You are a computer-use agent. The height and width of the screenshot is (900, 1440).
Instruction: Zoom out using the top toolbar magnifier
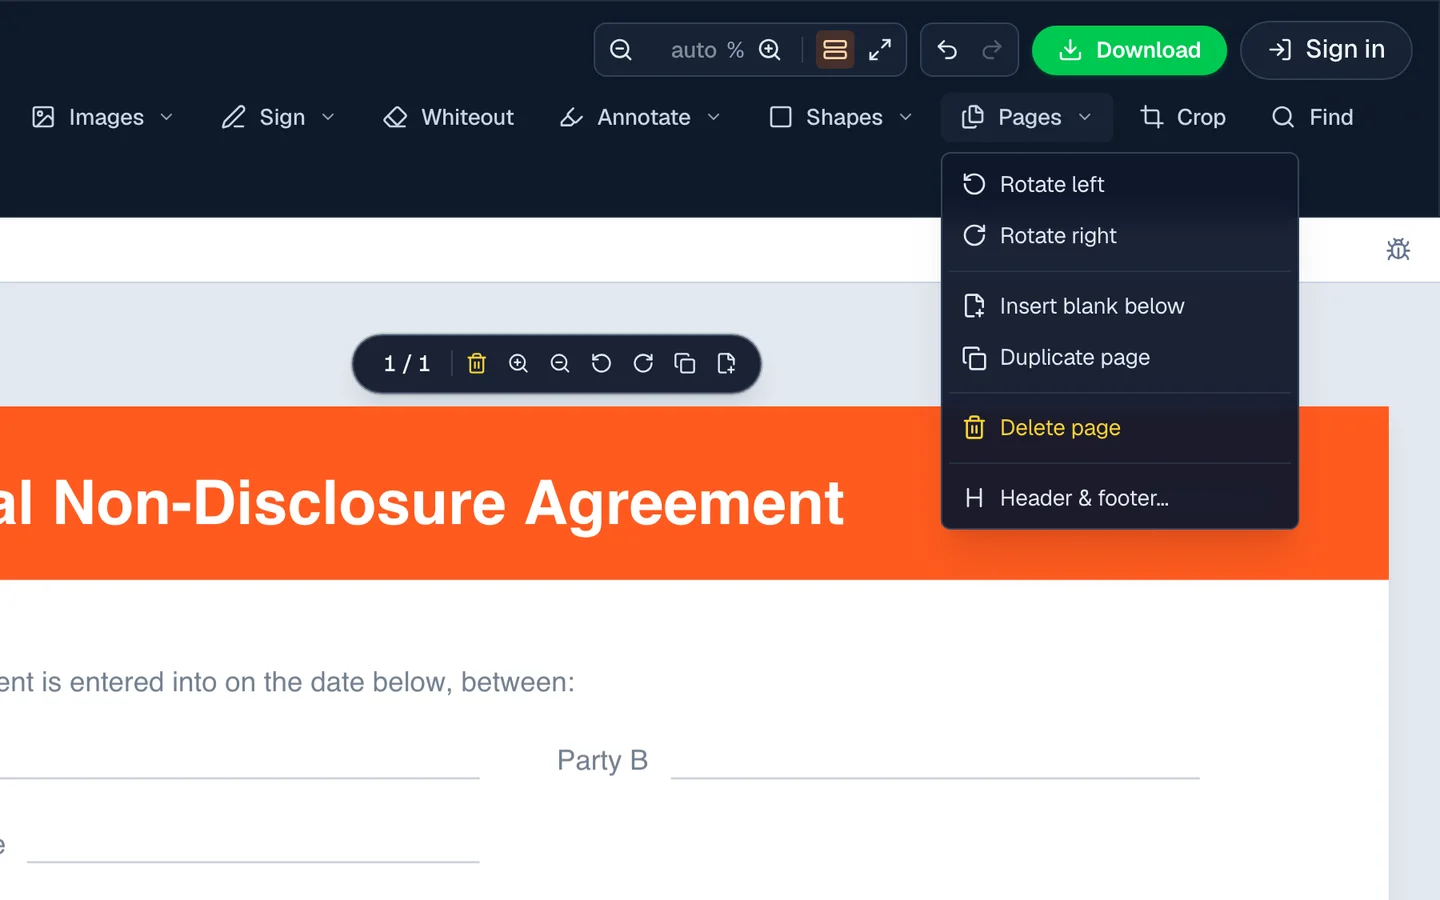pos(621,50)
